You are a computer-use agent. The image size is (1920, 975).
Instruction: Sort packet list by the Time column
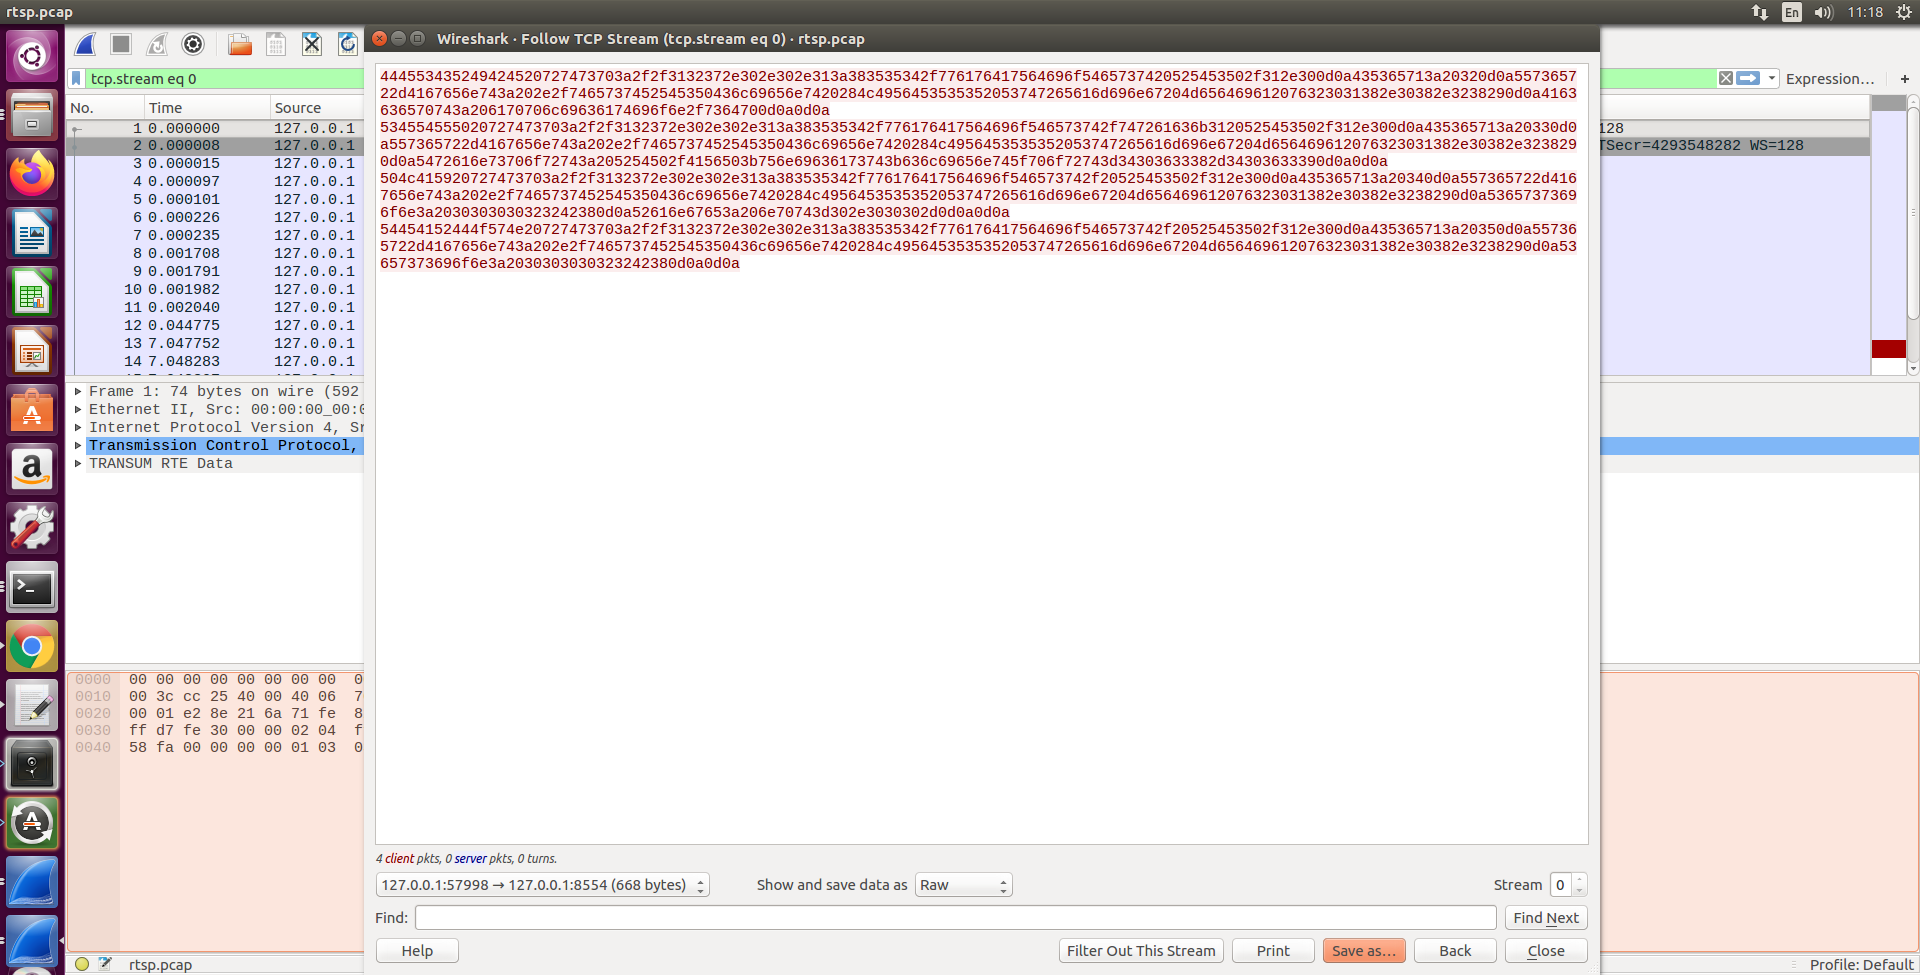point(207,108)
